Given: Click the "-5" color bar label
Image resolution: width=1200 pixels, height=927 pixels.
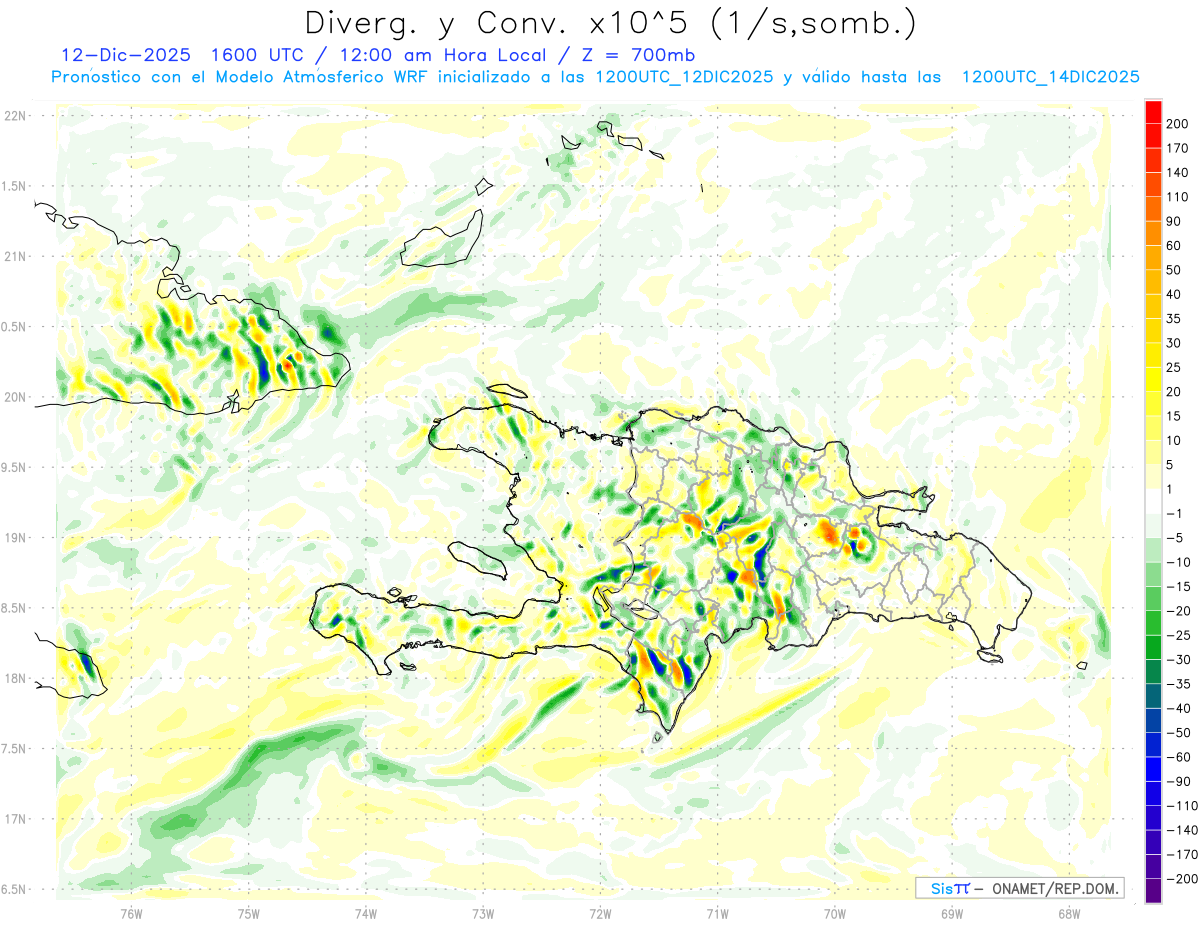Looking at the screenshot, I should coord(1177,538).
